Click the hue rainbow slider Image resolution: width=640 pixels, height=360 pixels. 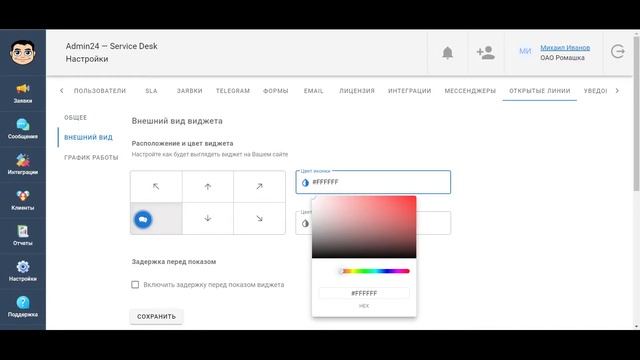tap(376, 271)
